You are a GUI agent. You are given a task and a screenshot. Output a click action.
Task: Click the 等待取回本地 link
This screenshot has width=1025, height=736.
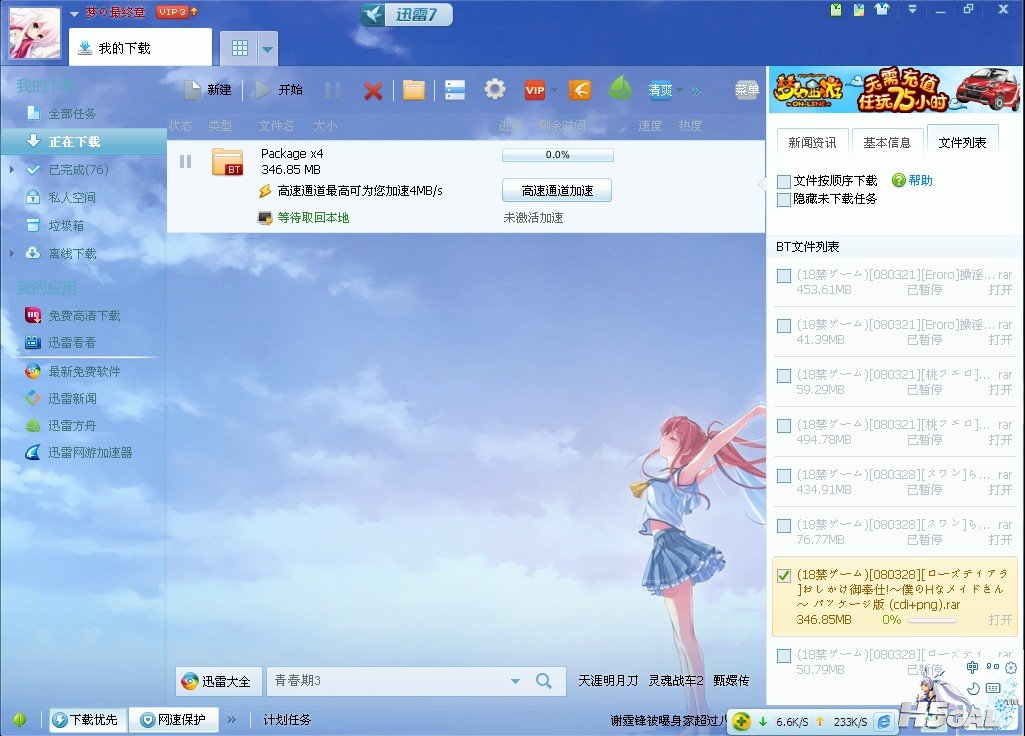coord(313,218)
